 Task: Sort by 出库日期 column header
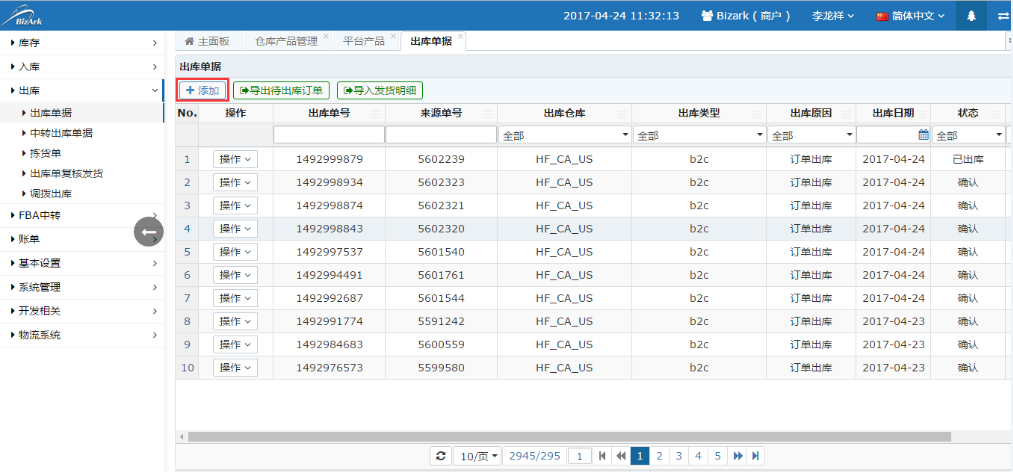pos(893,113)
